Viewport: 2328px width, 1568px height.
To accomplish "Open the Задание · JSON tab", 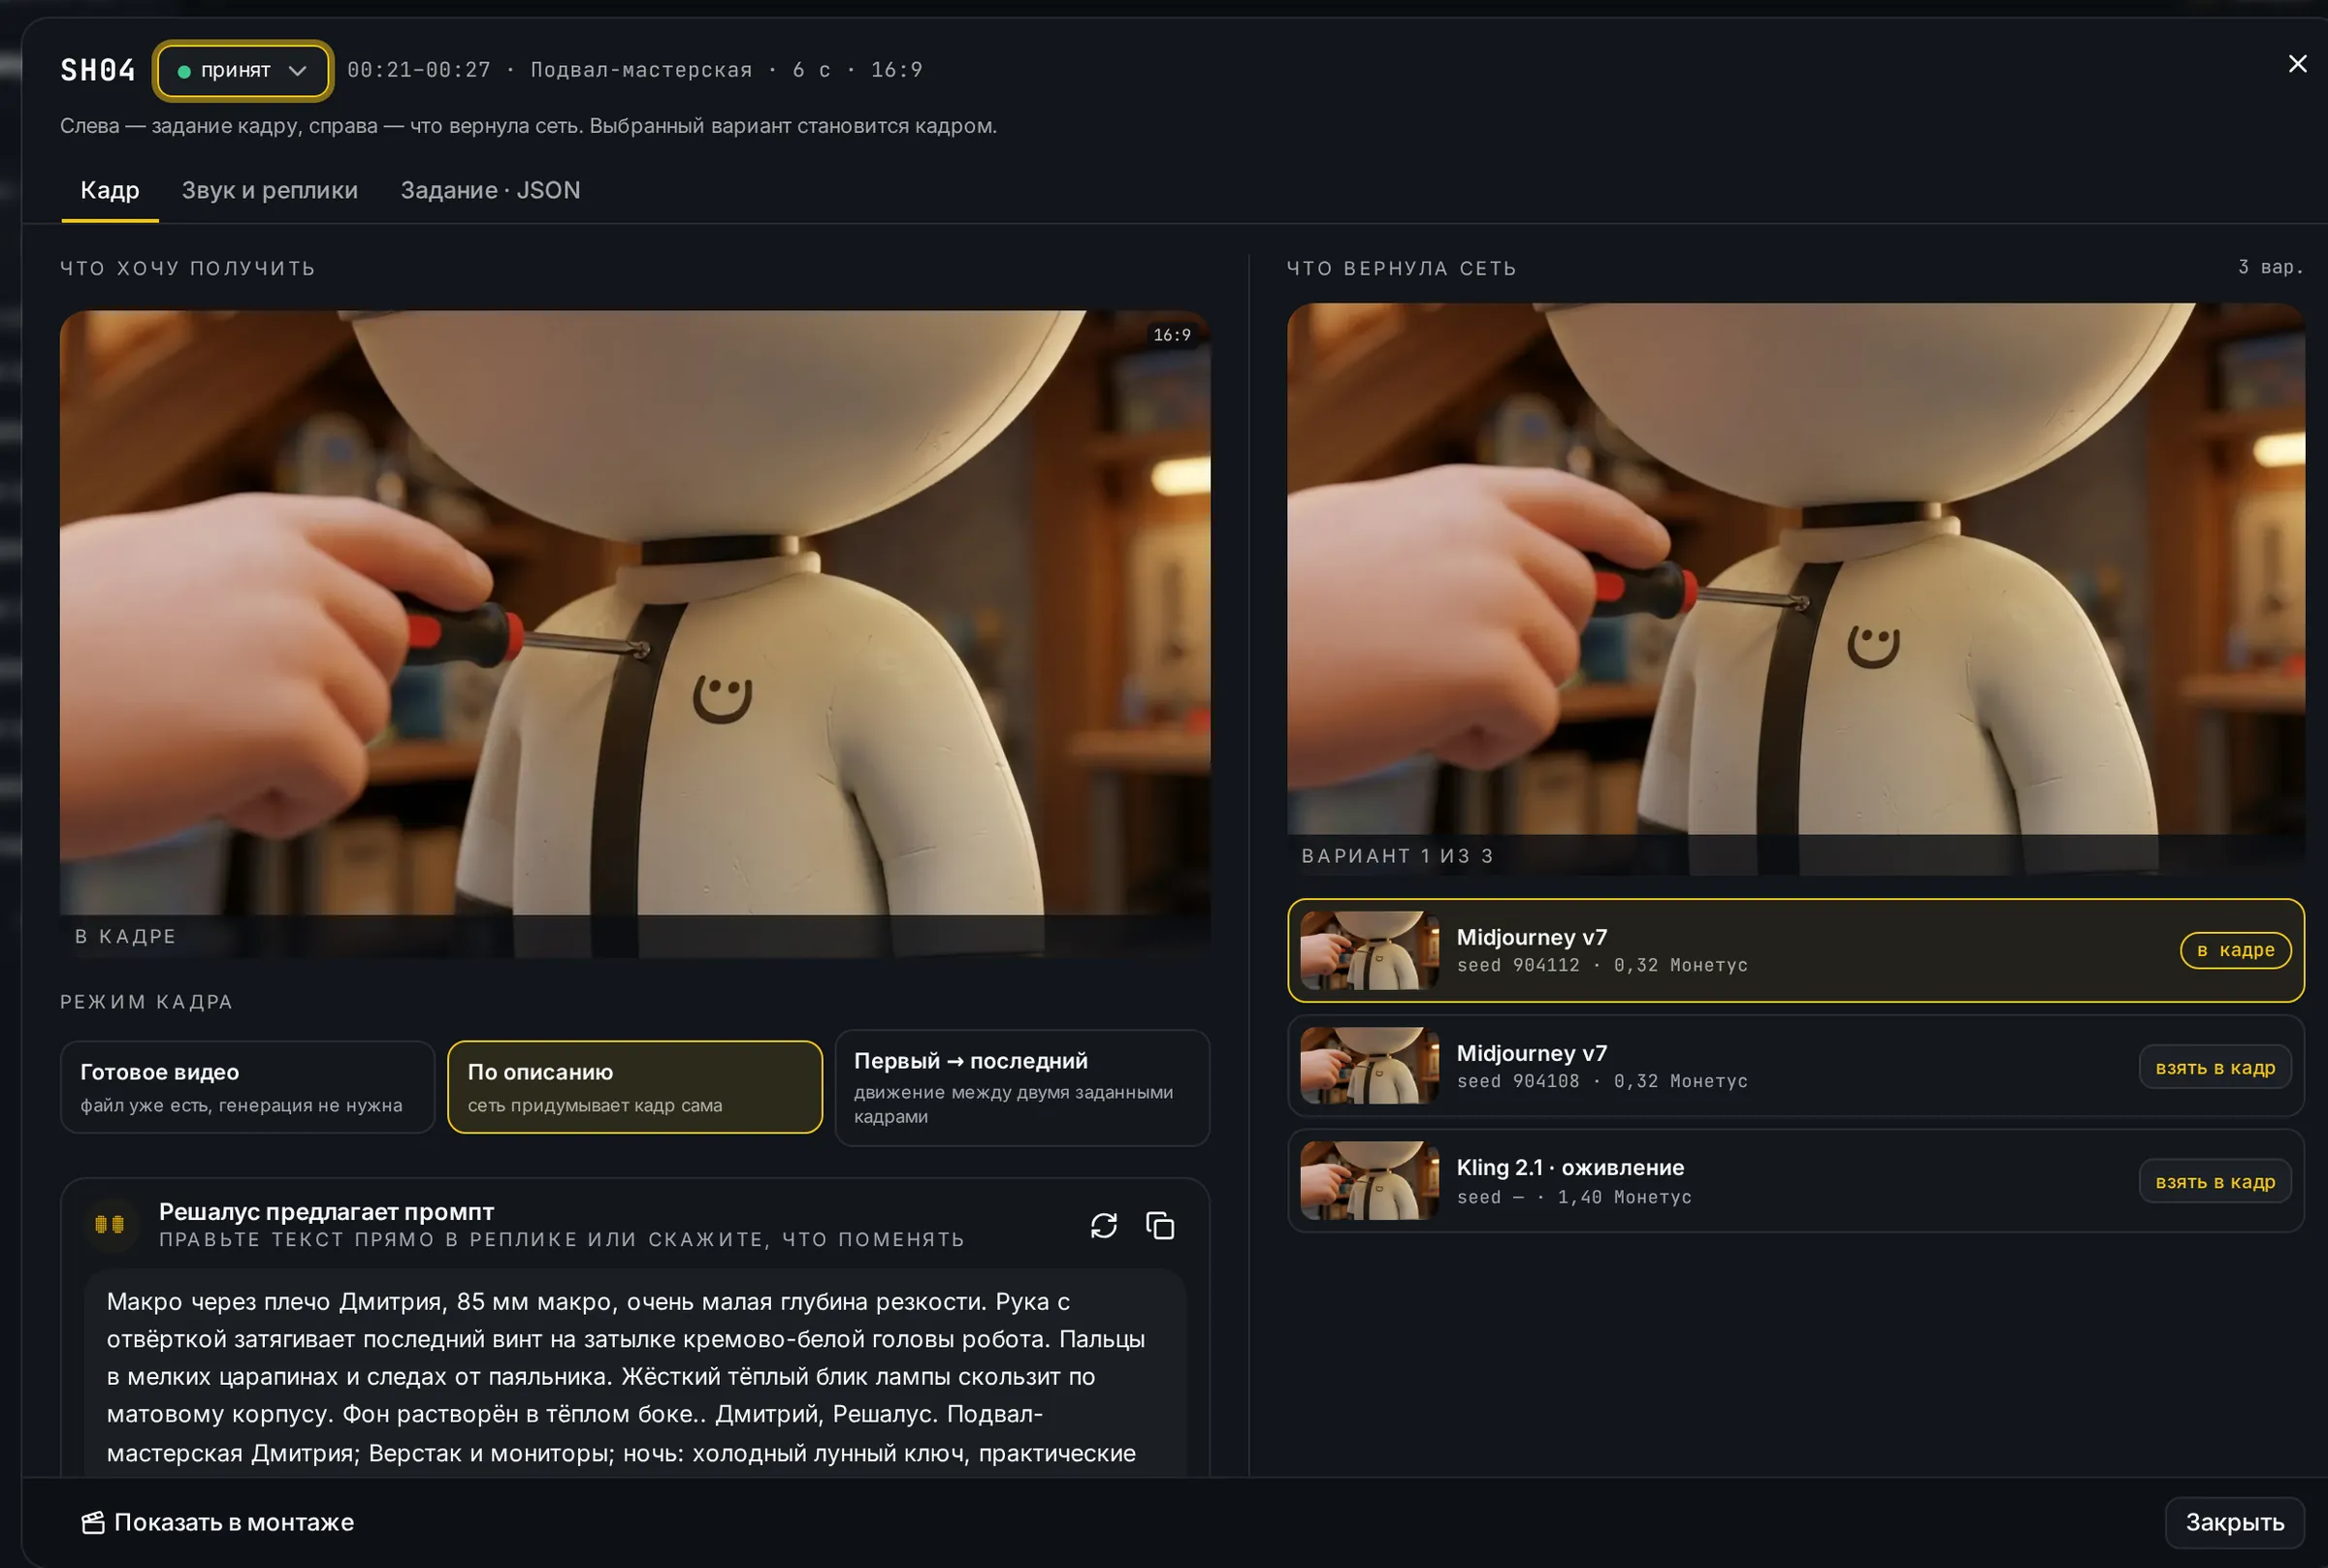I will (490, 190).
